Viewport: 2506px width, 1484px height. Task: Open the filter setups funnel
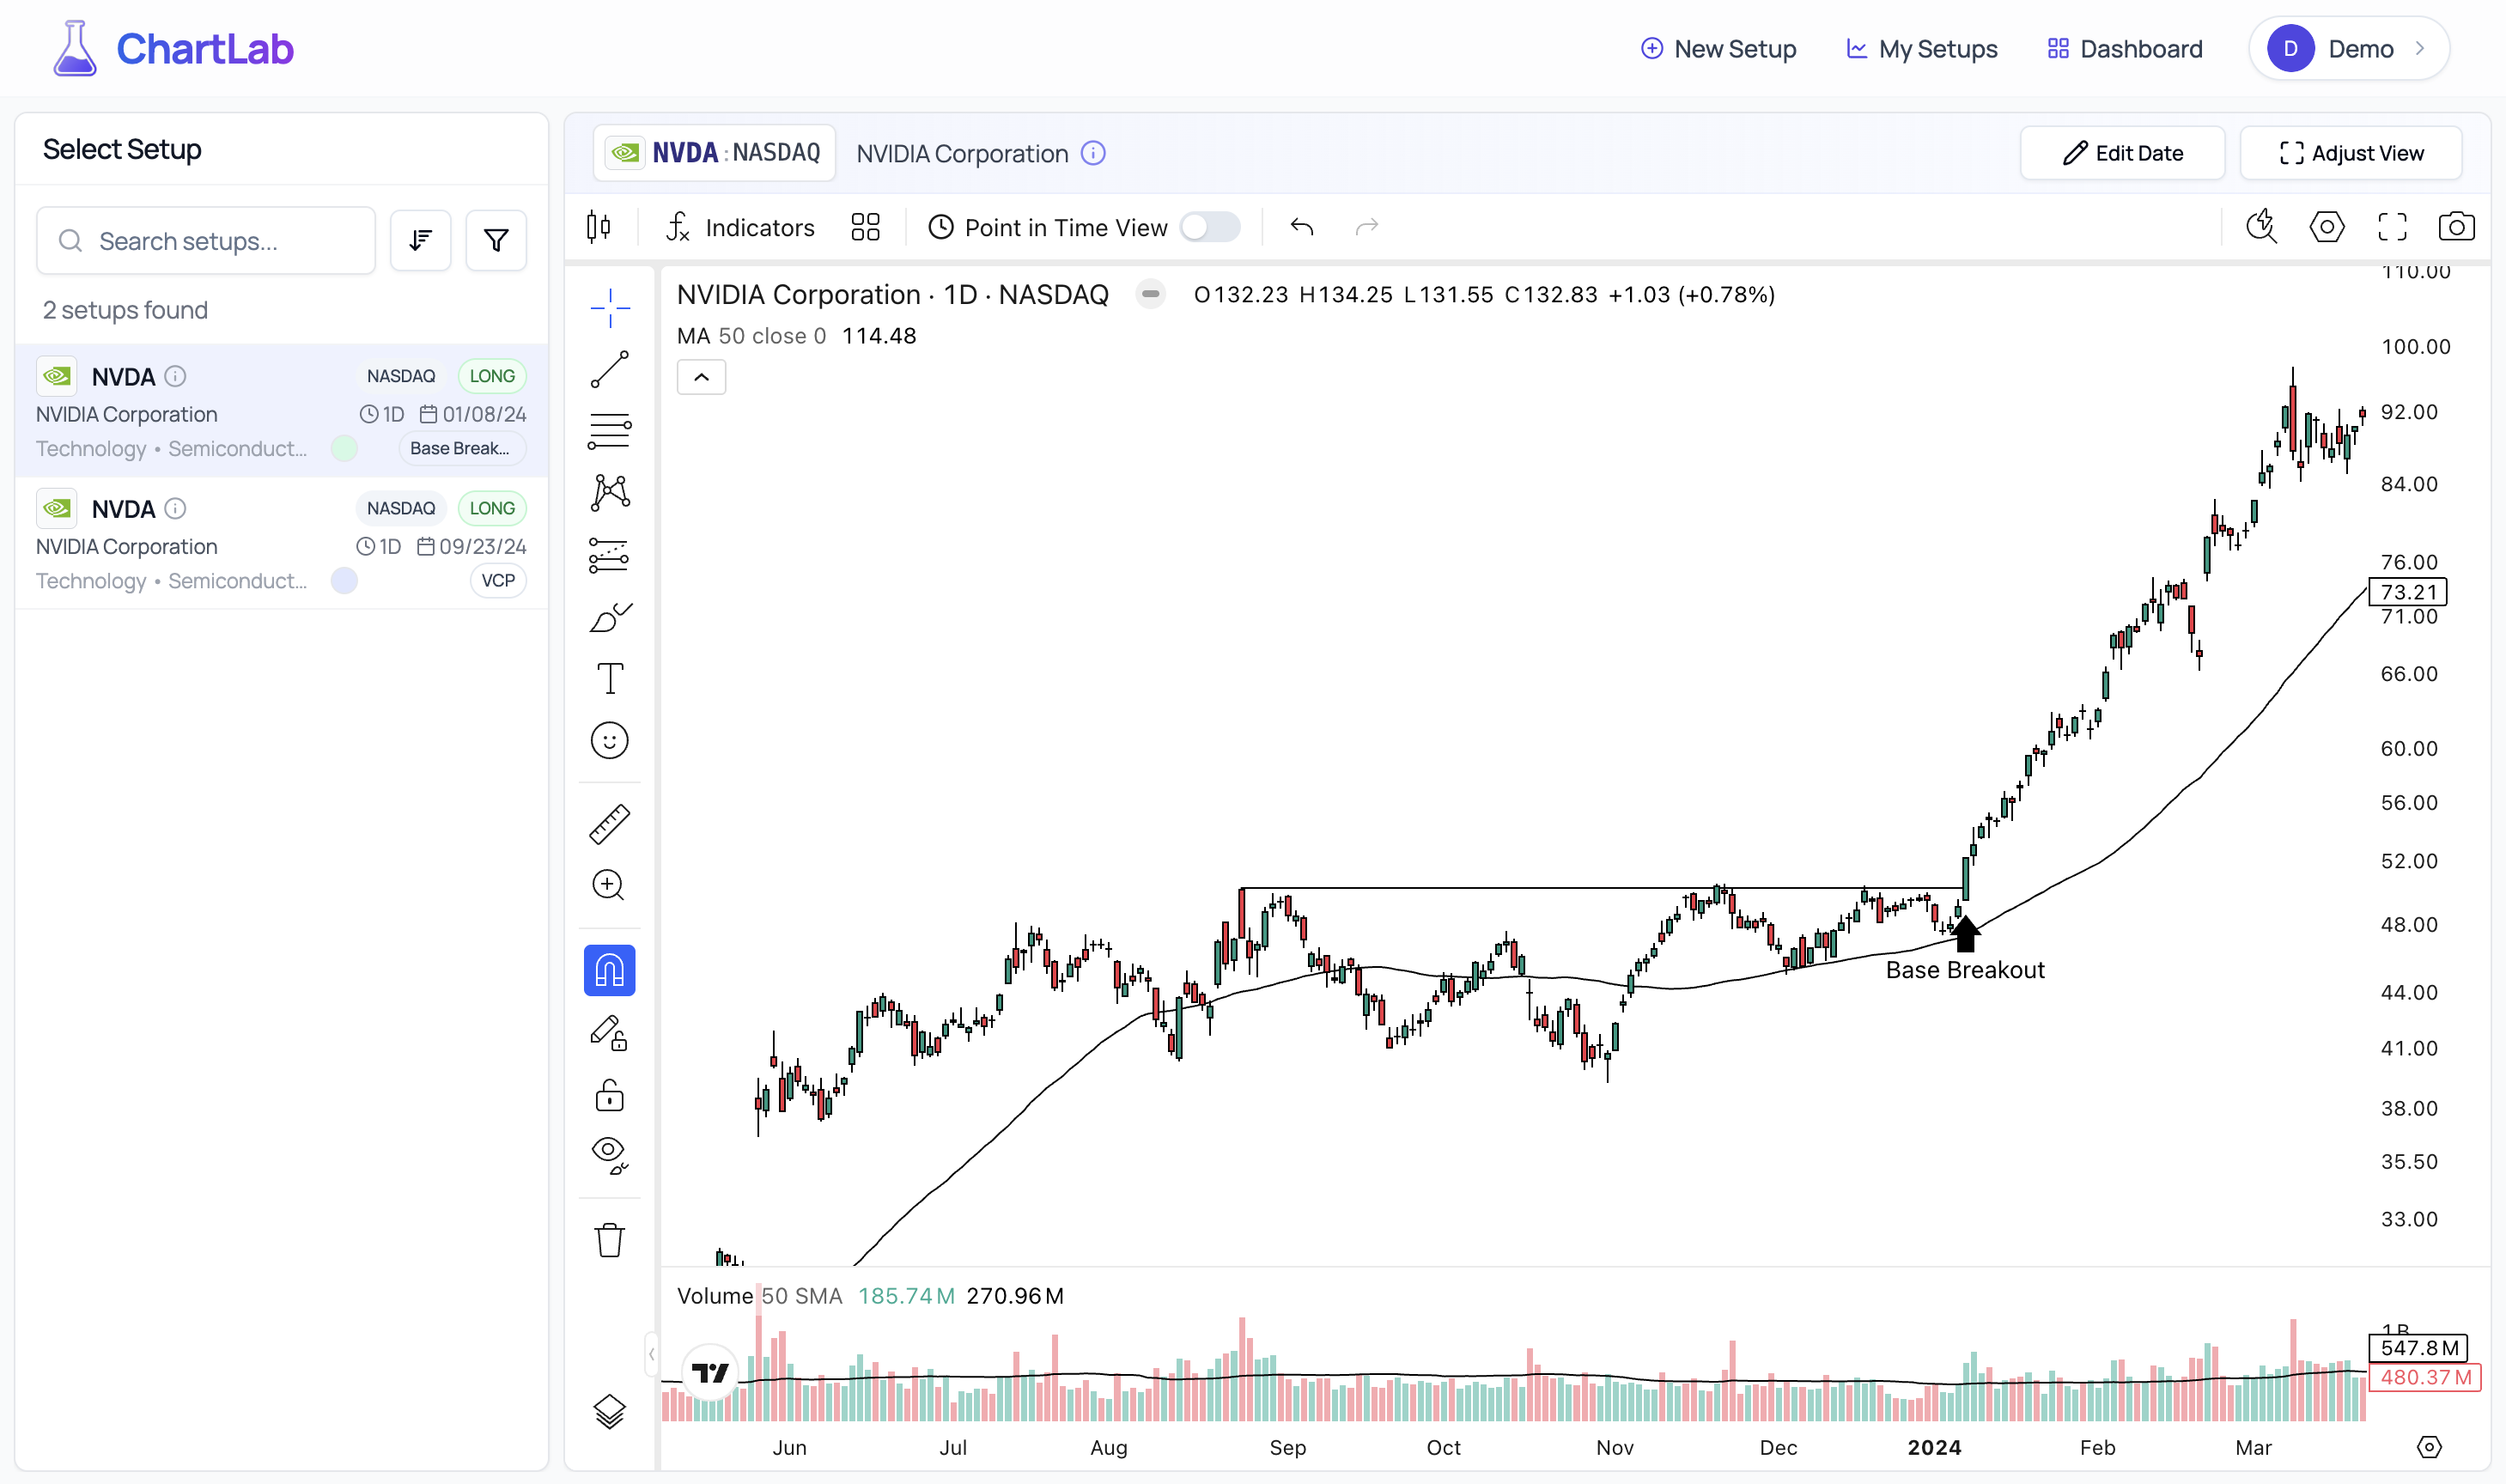496,241
